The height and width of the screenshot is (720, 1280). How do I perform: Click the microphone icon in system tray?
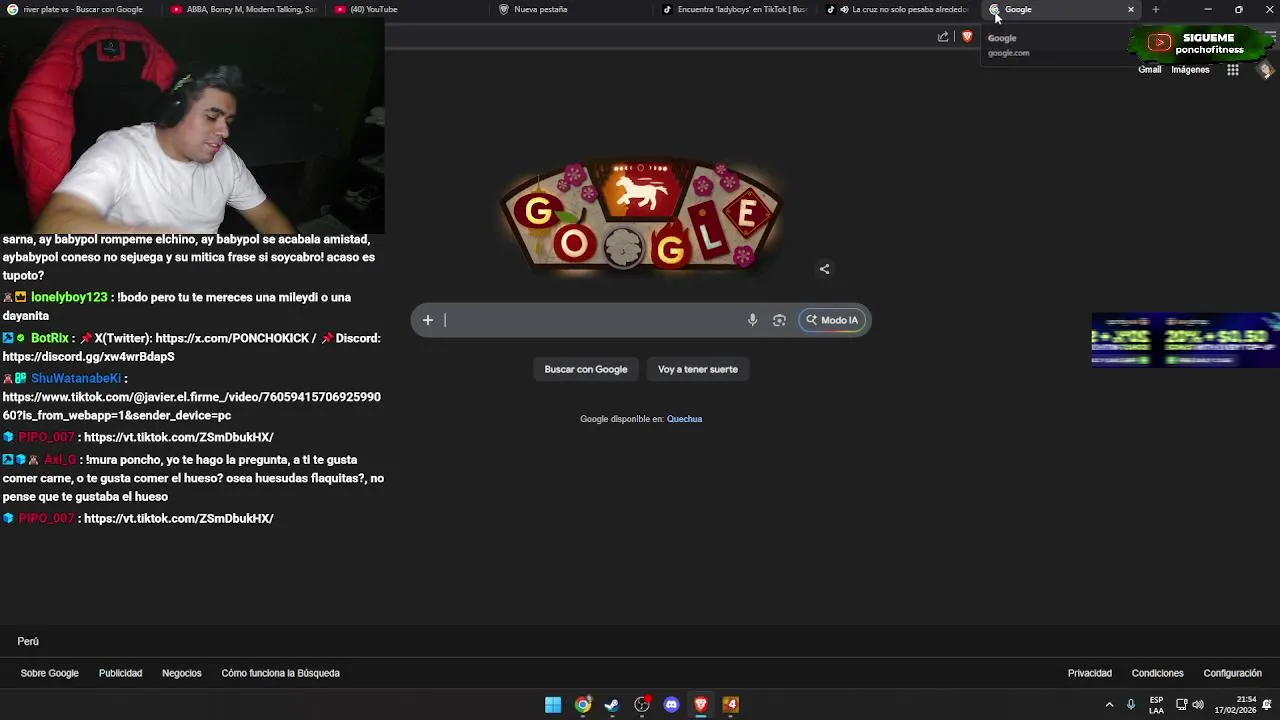tap(1131, 705)
